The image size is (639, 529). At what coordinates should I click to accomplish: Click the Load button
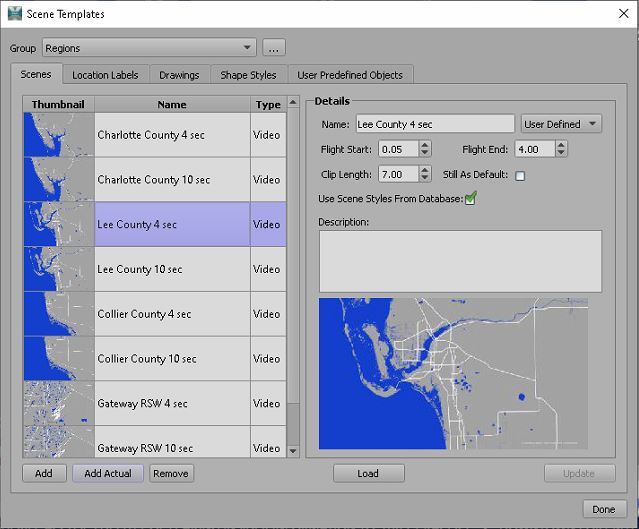(x=368, y=474)
